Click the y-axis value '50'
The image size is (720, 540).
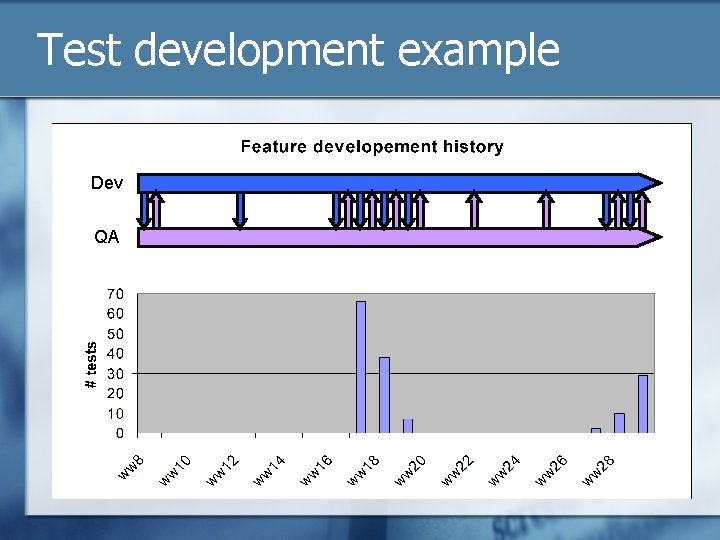pos(115,334)
